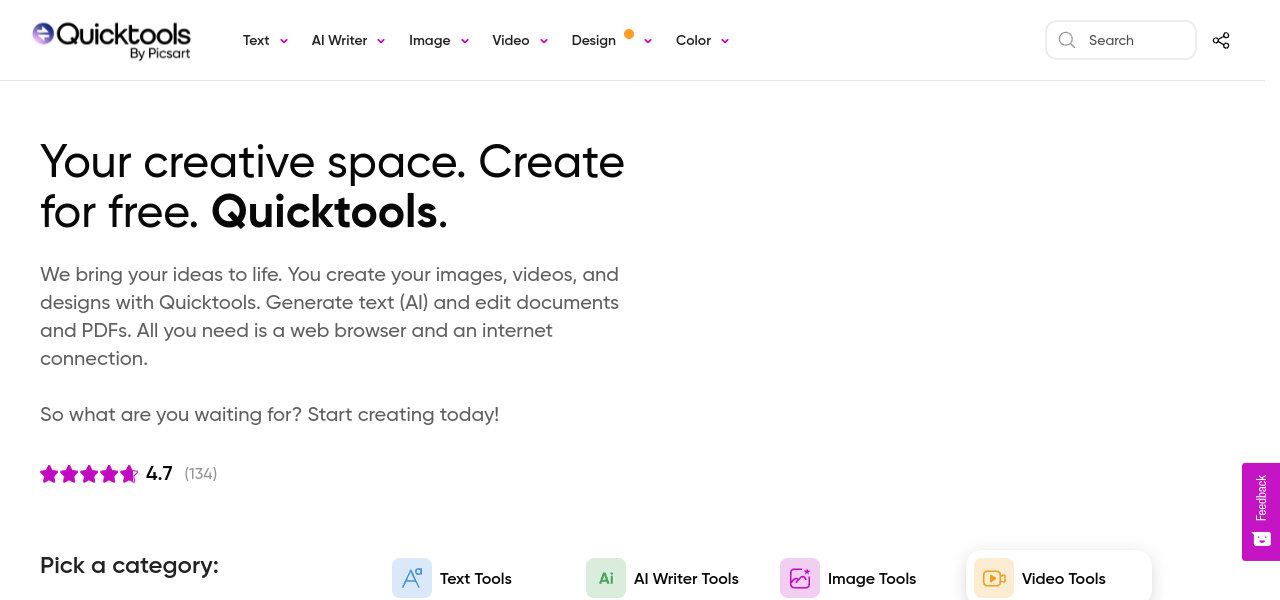Expand the Color dropdown chevron
This screenshot has width=1280, height=600.
(725, 41)
